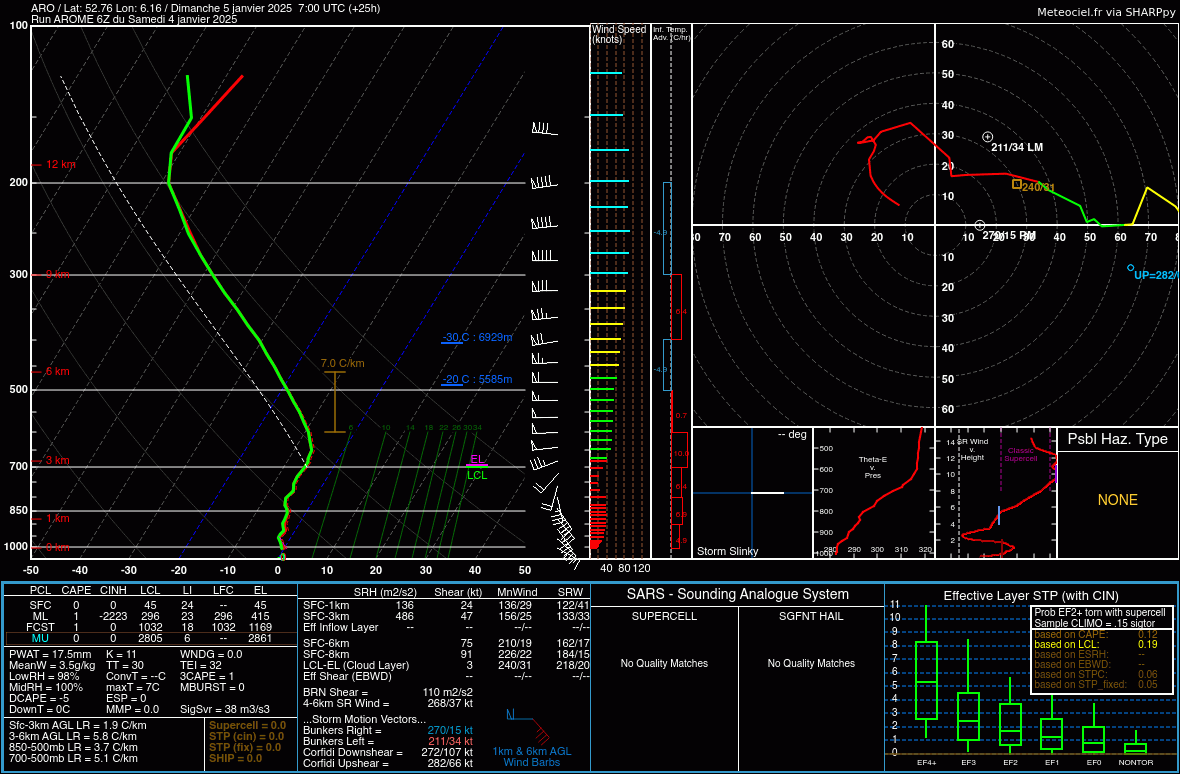This screenshot has width=1180, height=774.
Task: Click the DCAPE = -5 value
Action: (x=37, y=697)
